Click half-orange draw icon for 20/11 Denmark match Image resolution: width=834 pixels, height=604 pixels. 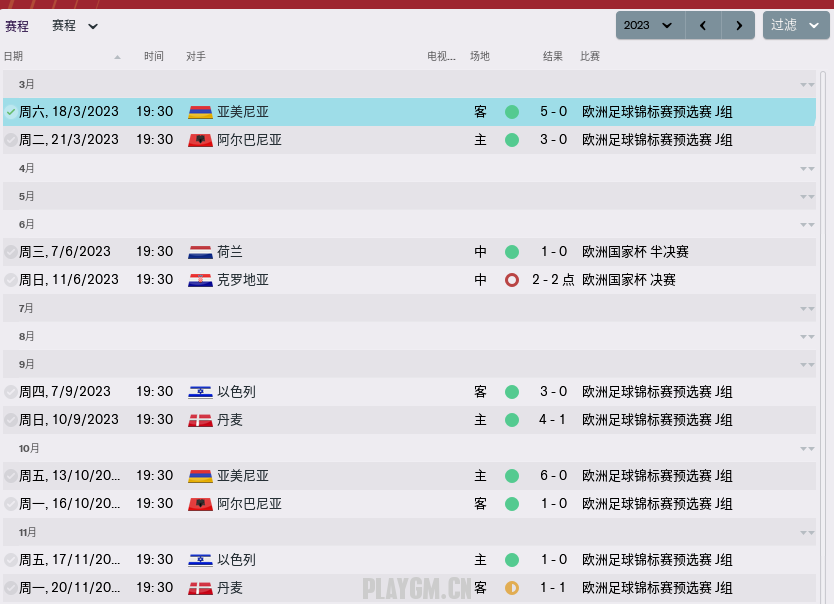(x=512, y=588)
